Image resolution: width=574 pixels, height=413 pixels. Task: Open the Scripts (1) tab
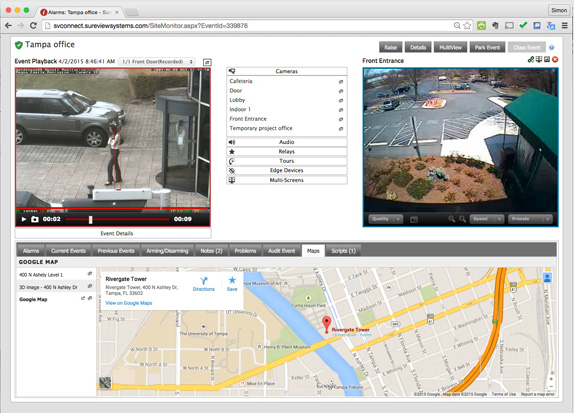tap(343, 251)
